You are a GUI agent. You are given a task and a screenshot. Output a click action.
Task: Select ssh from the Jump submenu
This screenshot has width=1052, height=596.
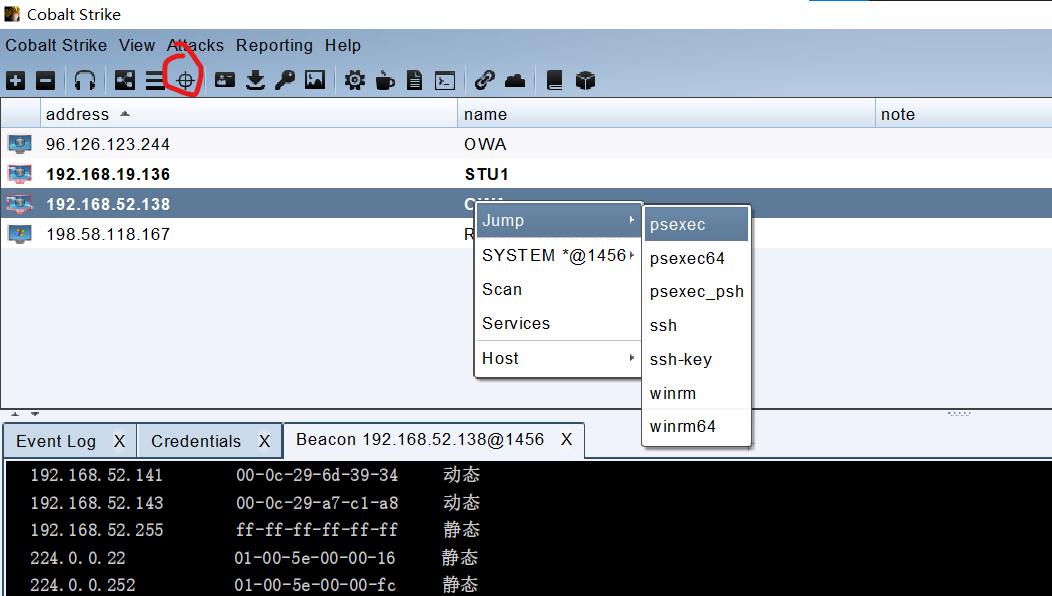pos(696,326)
